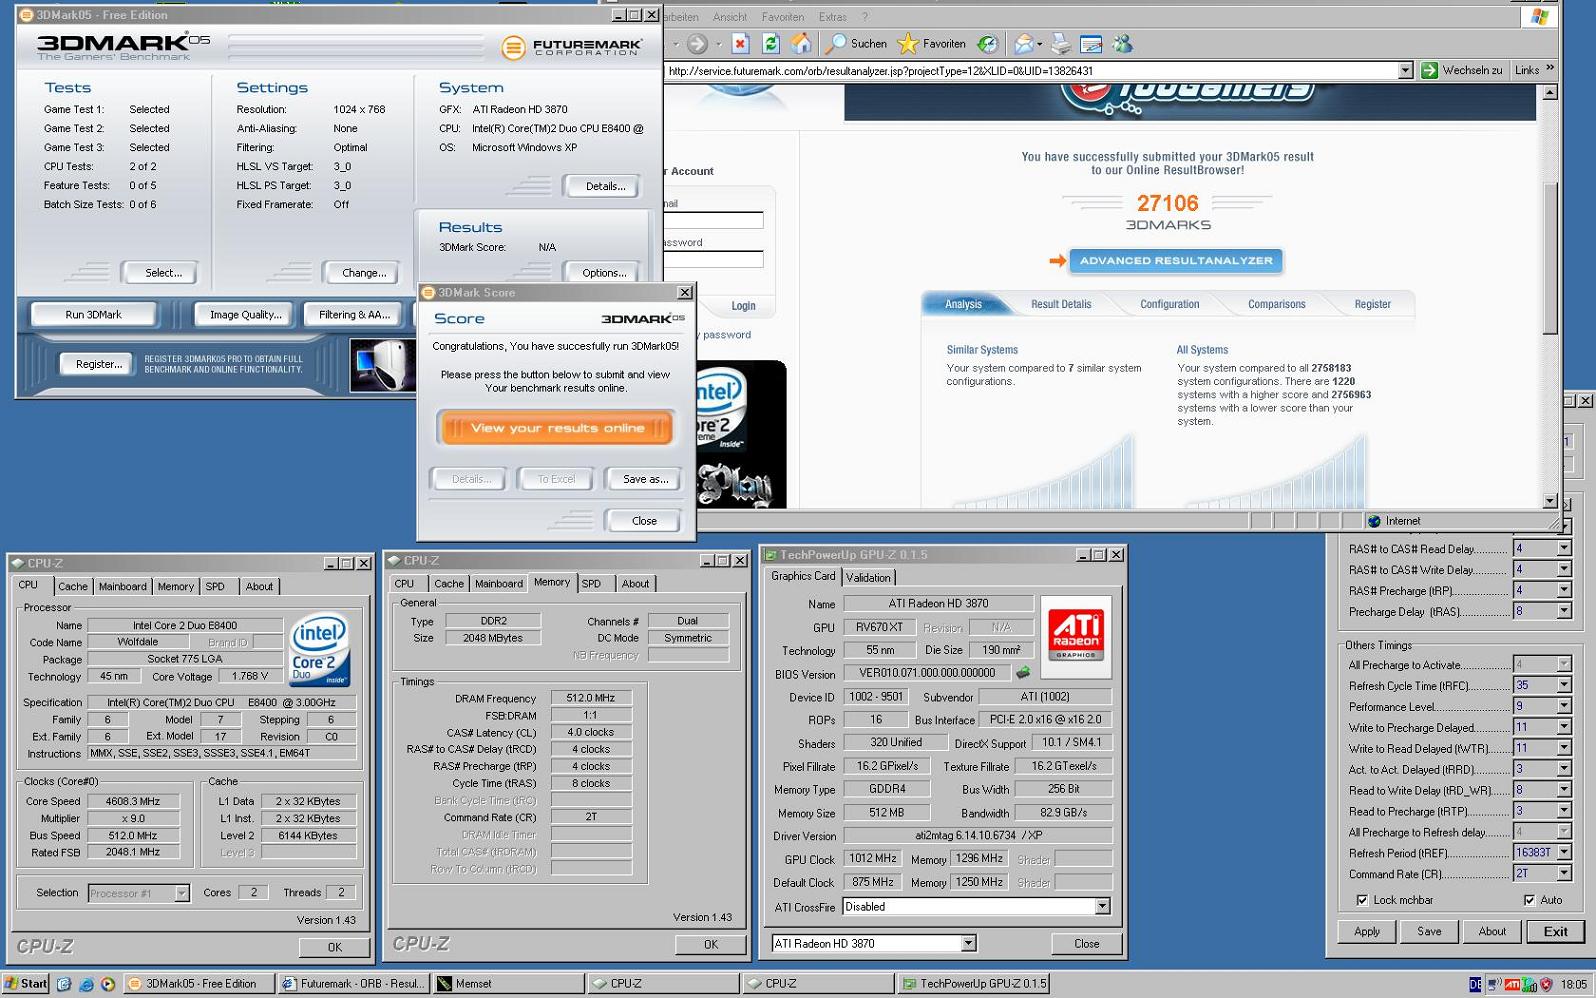Click the browser Stop icon with red X
This screenshot has width=1596, height=998.
coord(740,43)
